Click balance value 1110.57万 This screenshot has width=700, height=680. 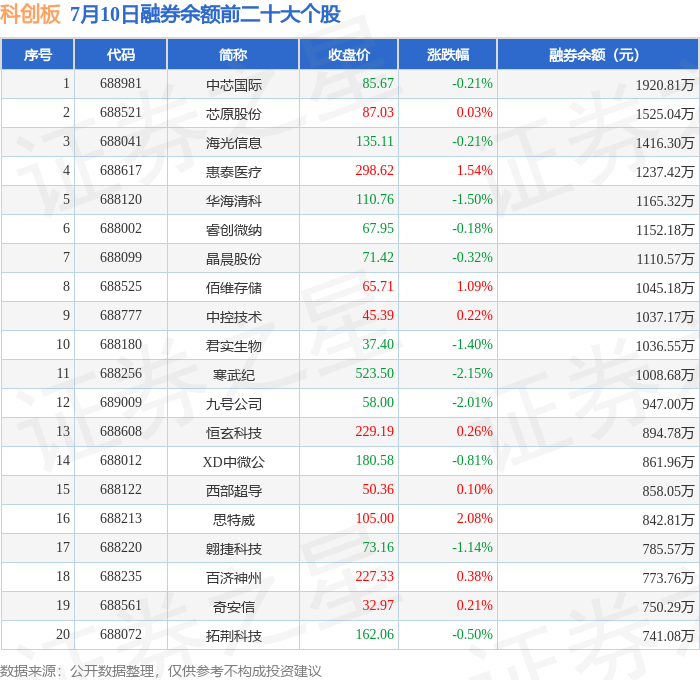point(665,259)
